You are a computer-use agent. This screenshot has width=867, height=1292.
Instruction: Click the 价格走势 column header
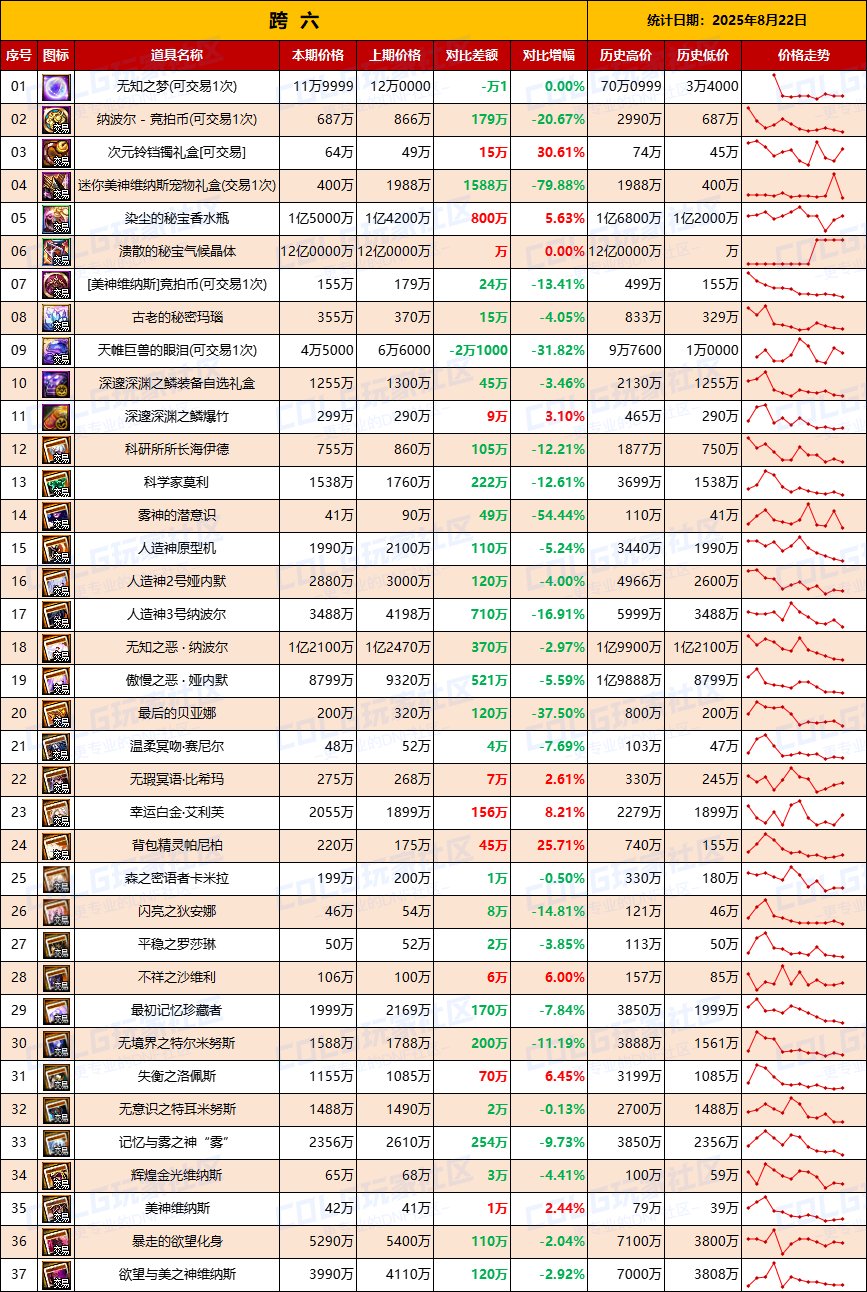pos(803,56)
